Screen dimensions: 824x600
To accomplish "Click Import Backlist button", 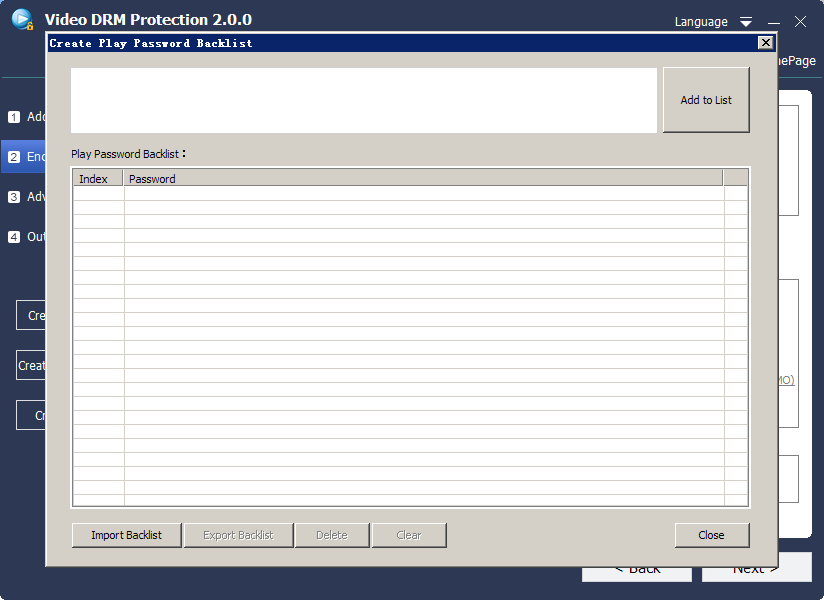I will pyautogui.click(x=127, y=535).
